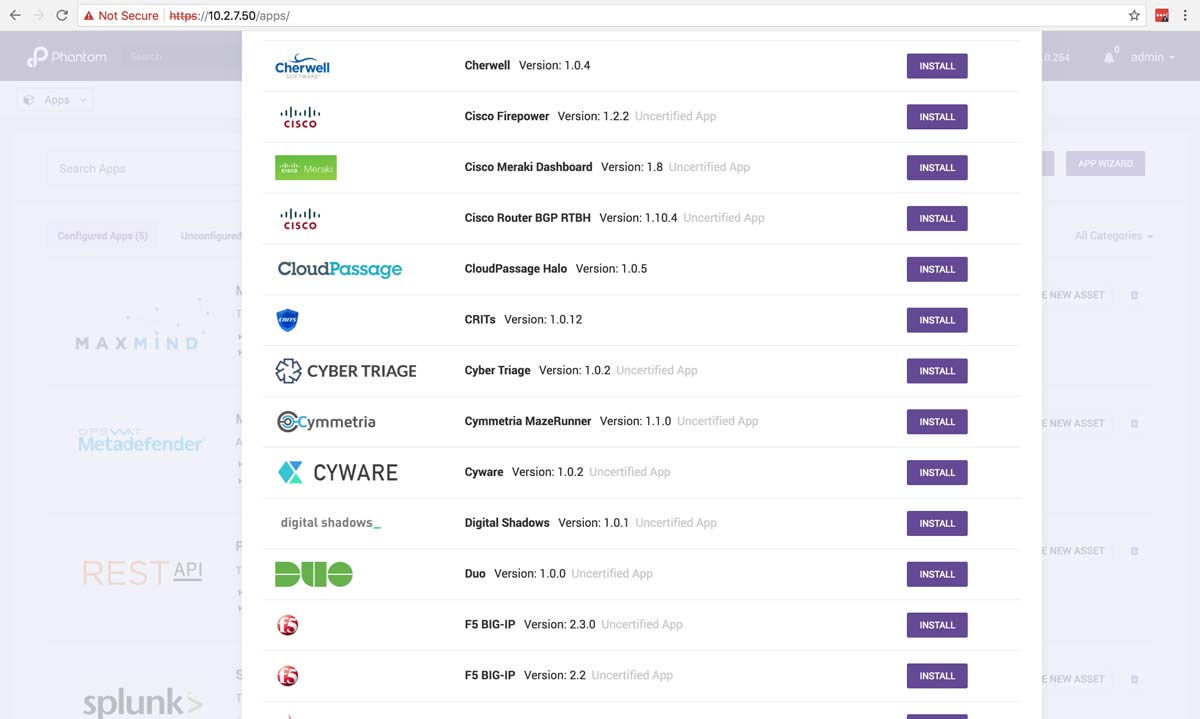Click the browser reload icon
The height and width of the screenshot is (719, 1200).
(62, 16)
